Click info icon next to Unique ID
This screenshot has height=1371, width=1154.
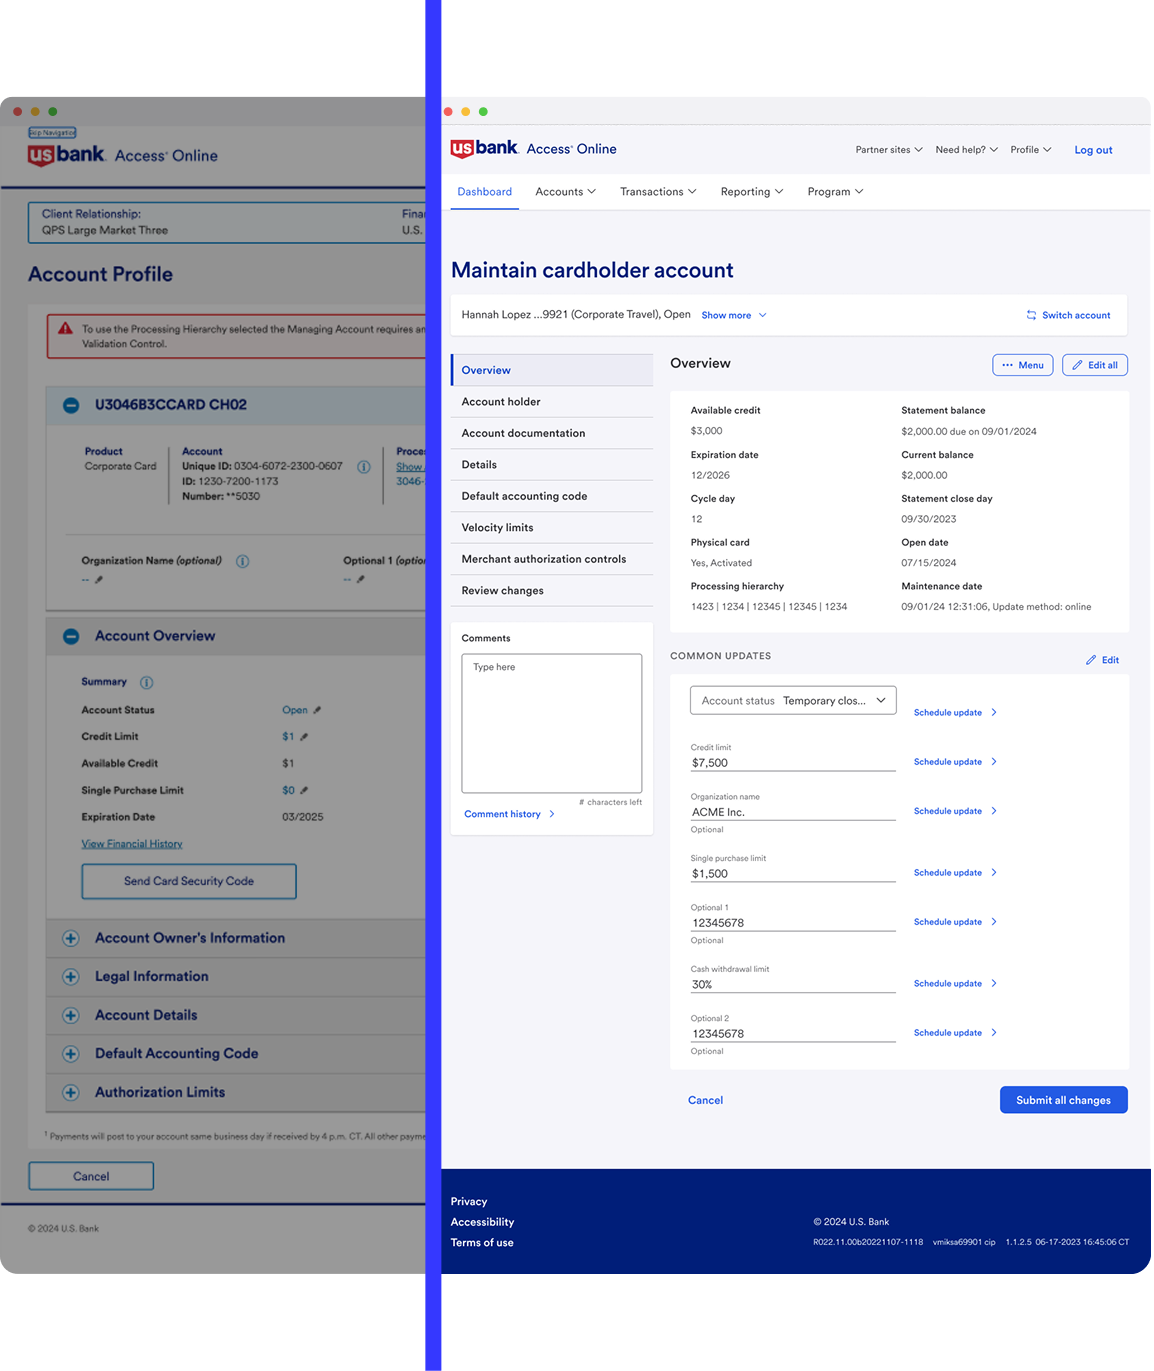[364, 467]
